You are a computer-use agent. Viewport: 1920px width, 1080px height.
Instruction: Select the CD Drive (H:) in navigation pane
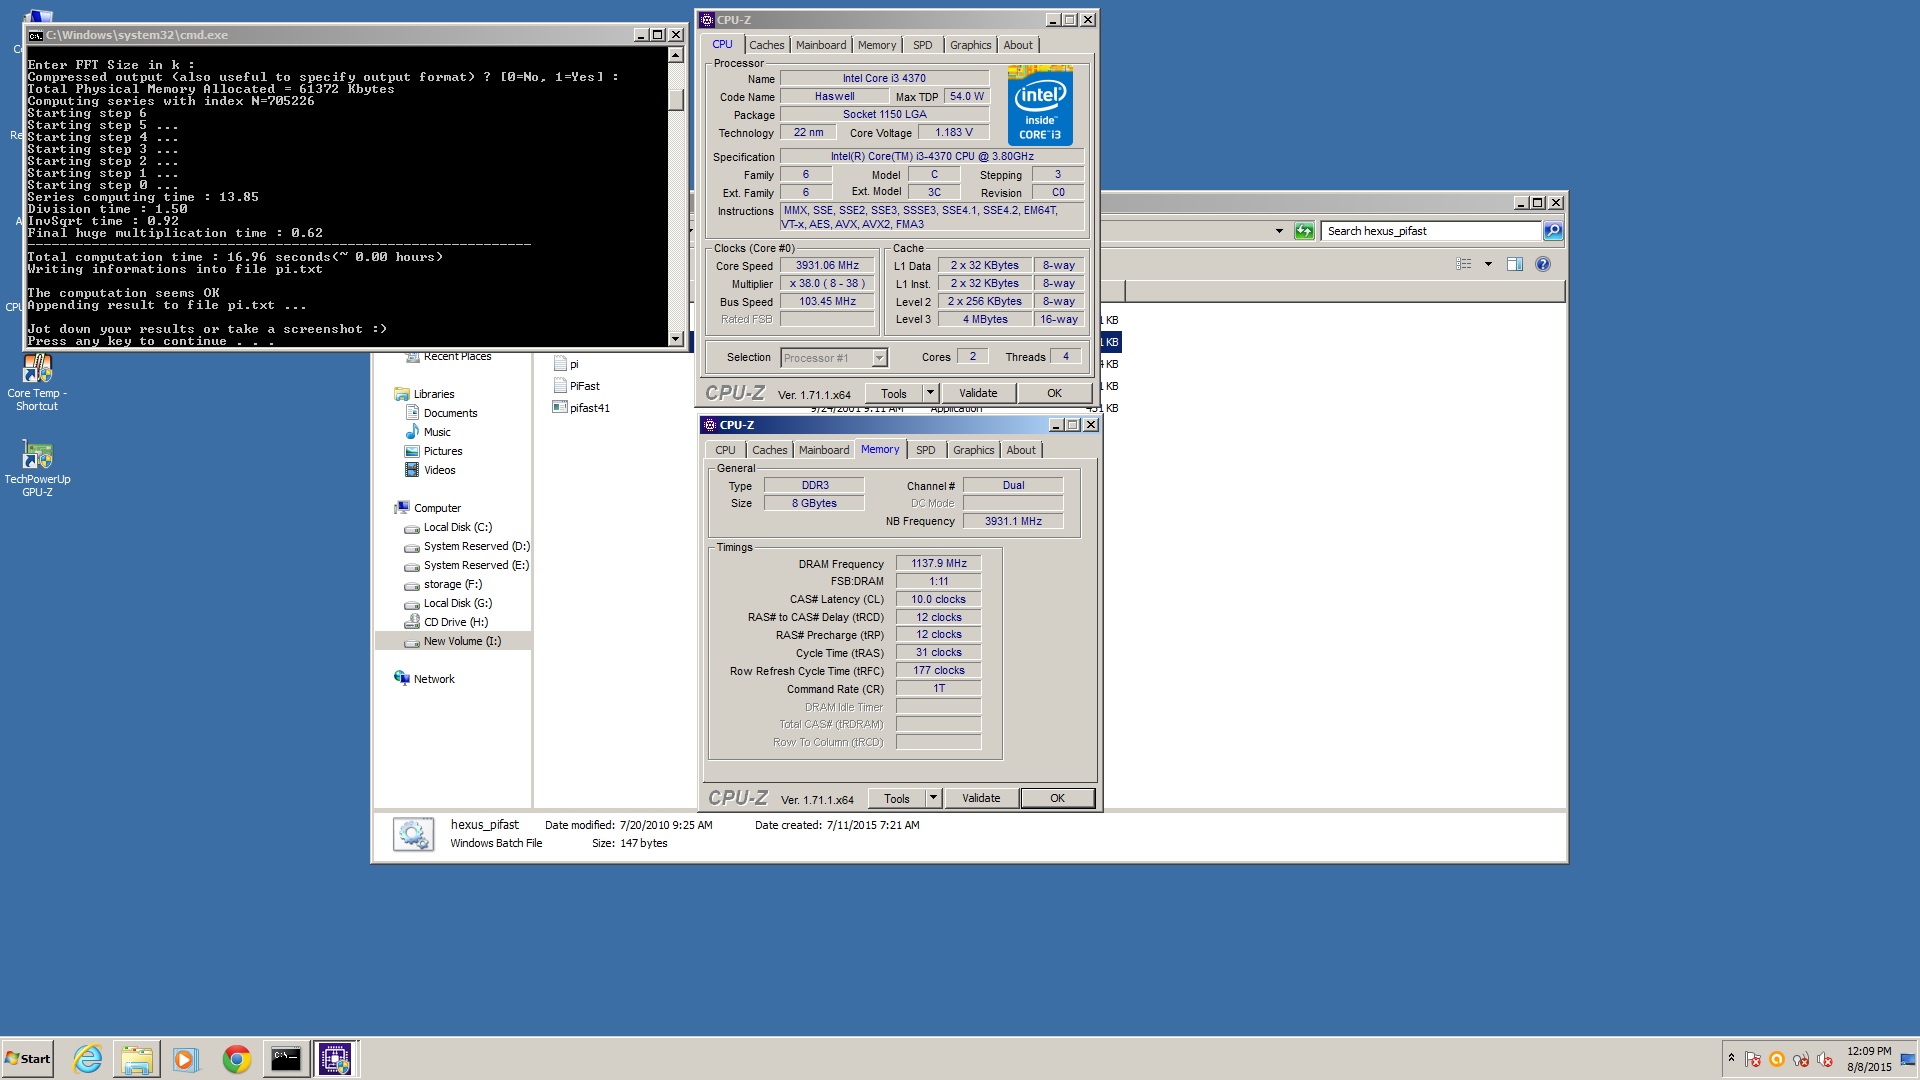446,622
